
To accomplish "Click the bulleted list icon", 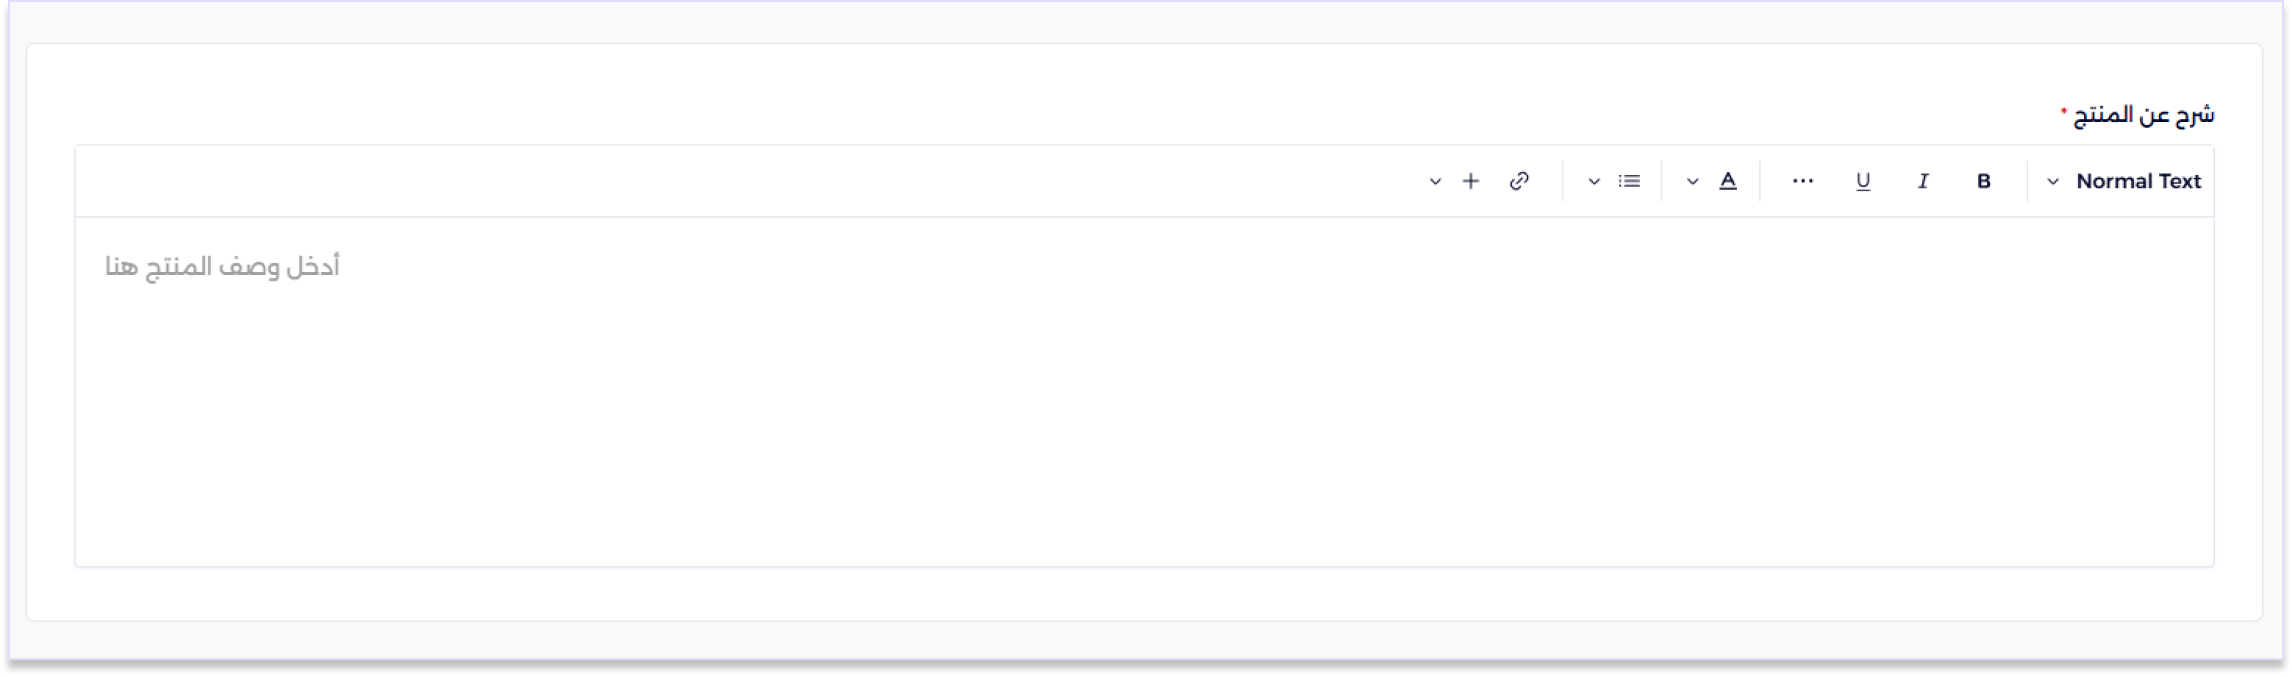I will pyautogui.click(x=1629, y=181).
